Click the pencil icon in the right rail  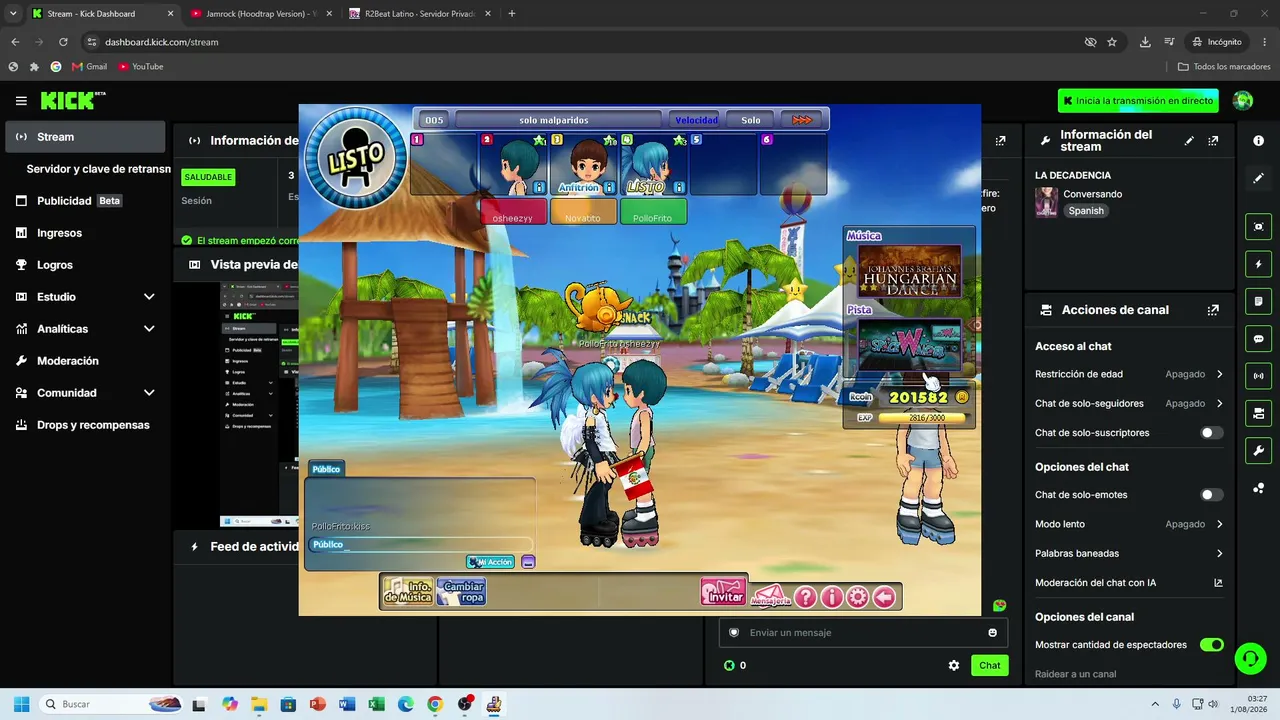point(1258,178)
